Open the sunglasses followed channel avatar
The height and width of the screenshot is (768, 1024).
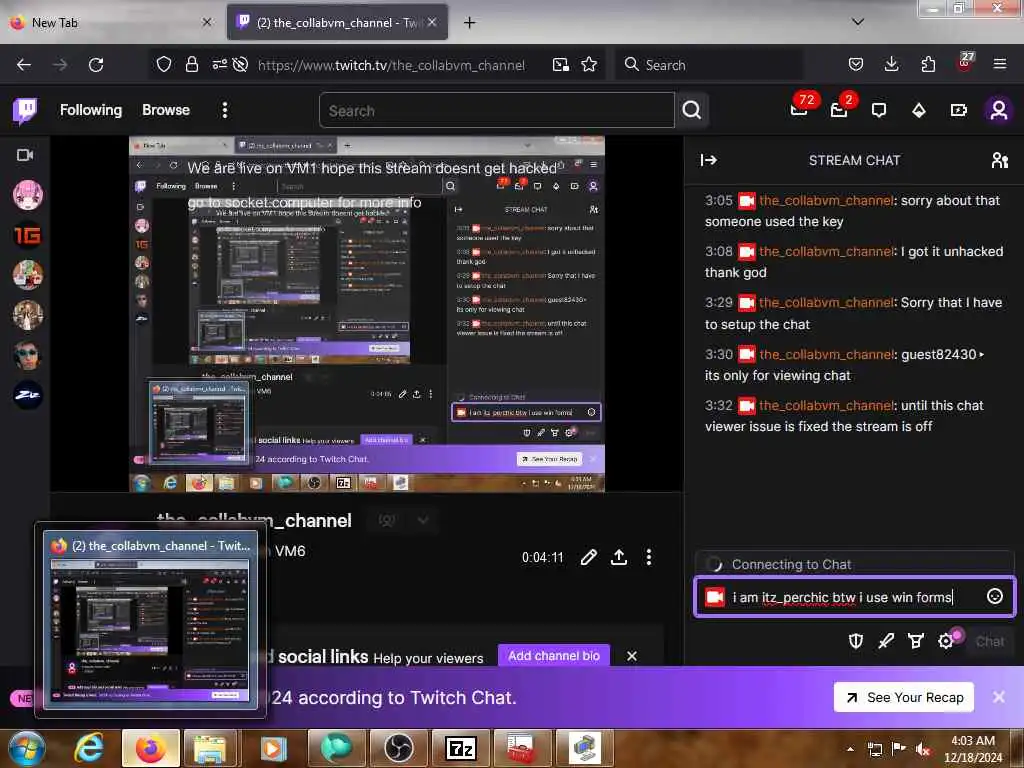pyautogui.click(x=27, y=355)
